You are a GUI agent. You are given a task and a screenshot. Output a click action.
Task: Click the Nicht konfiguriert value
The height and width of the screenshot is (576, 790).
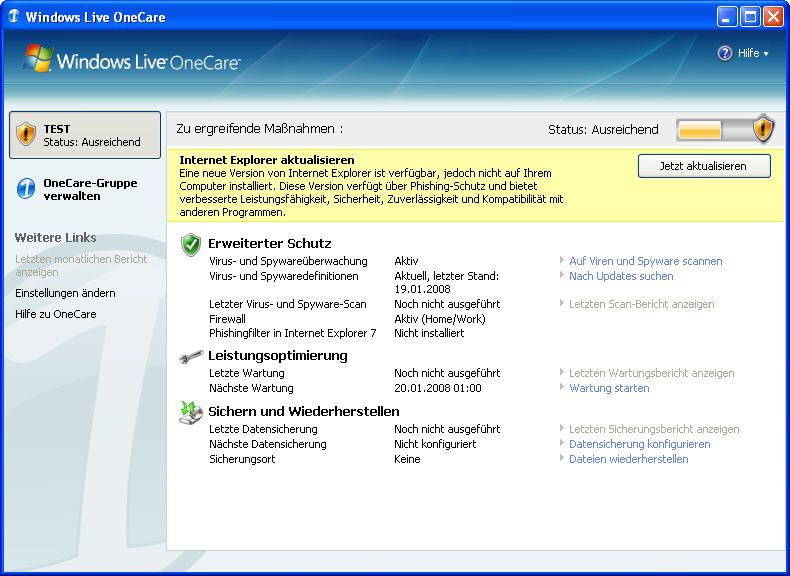[435, 444]
